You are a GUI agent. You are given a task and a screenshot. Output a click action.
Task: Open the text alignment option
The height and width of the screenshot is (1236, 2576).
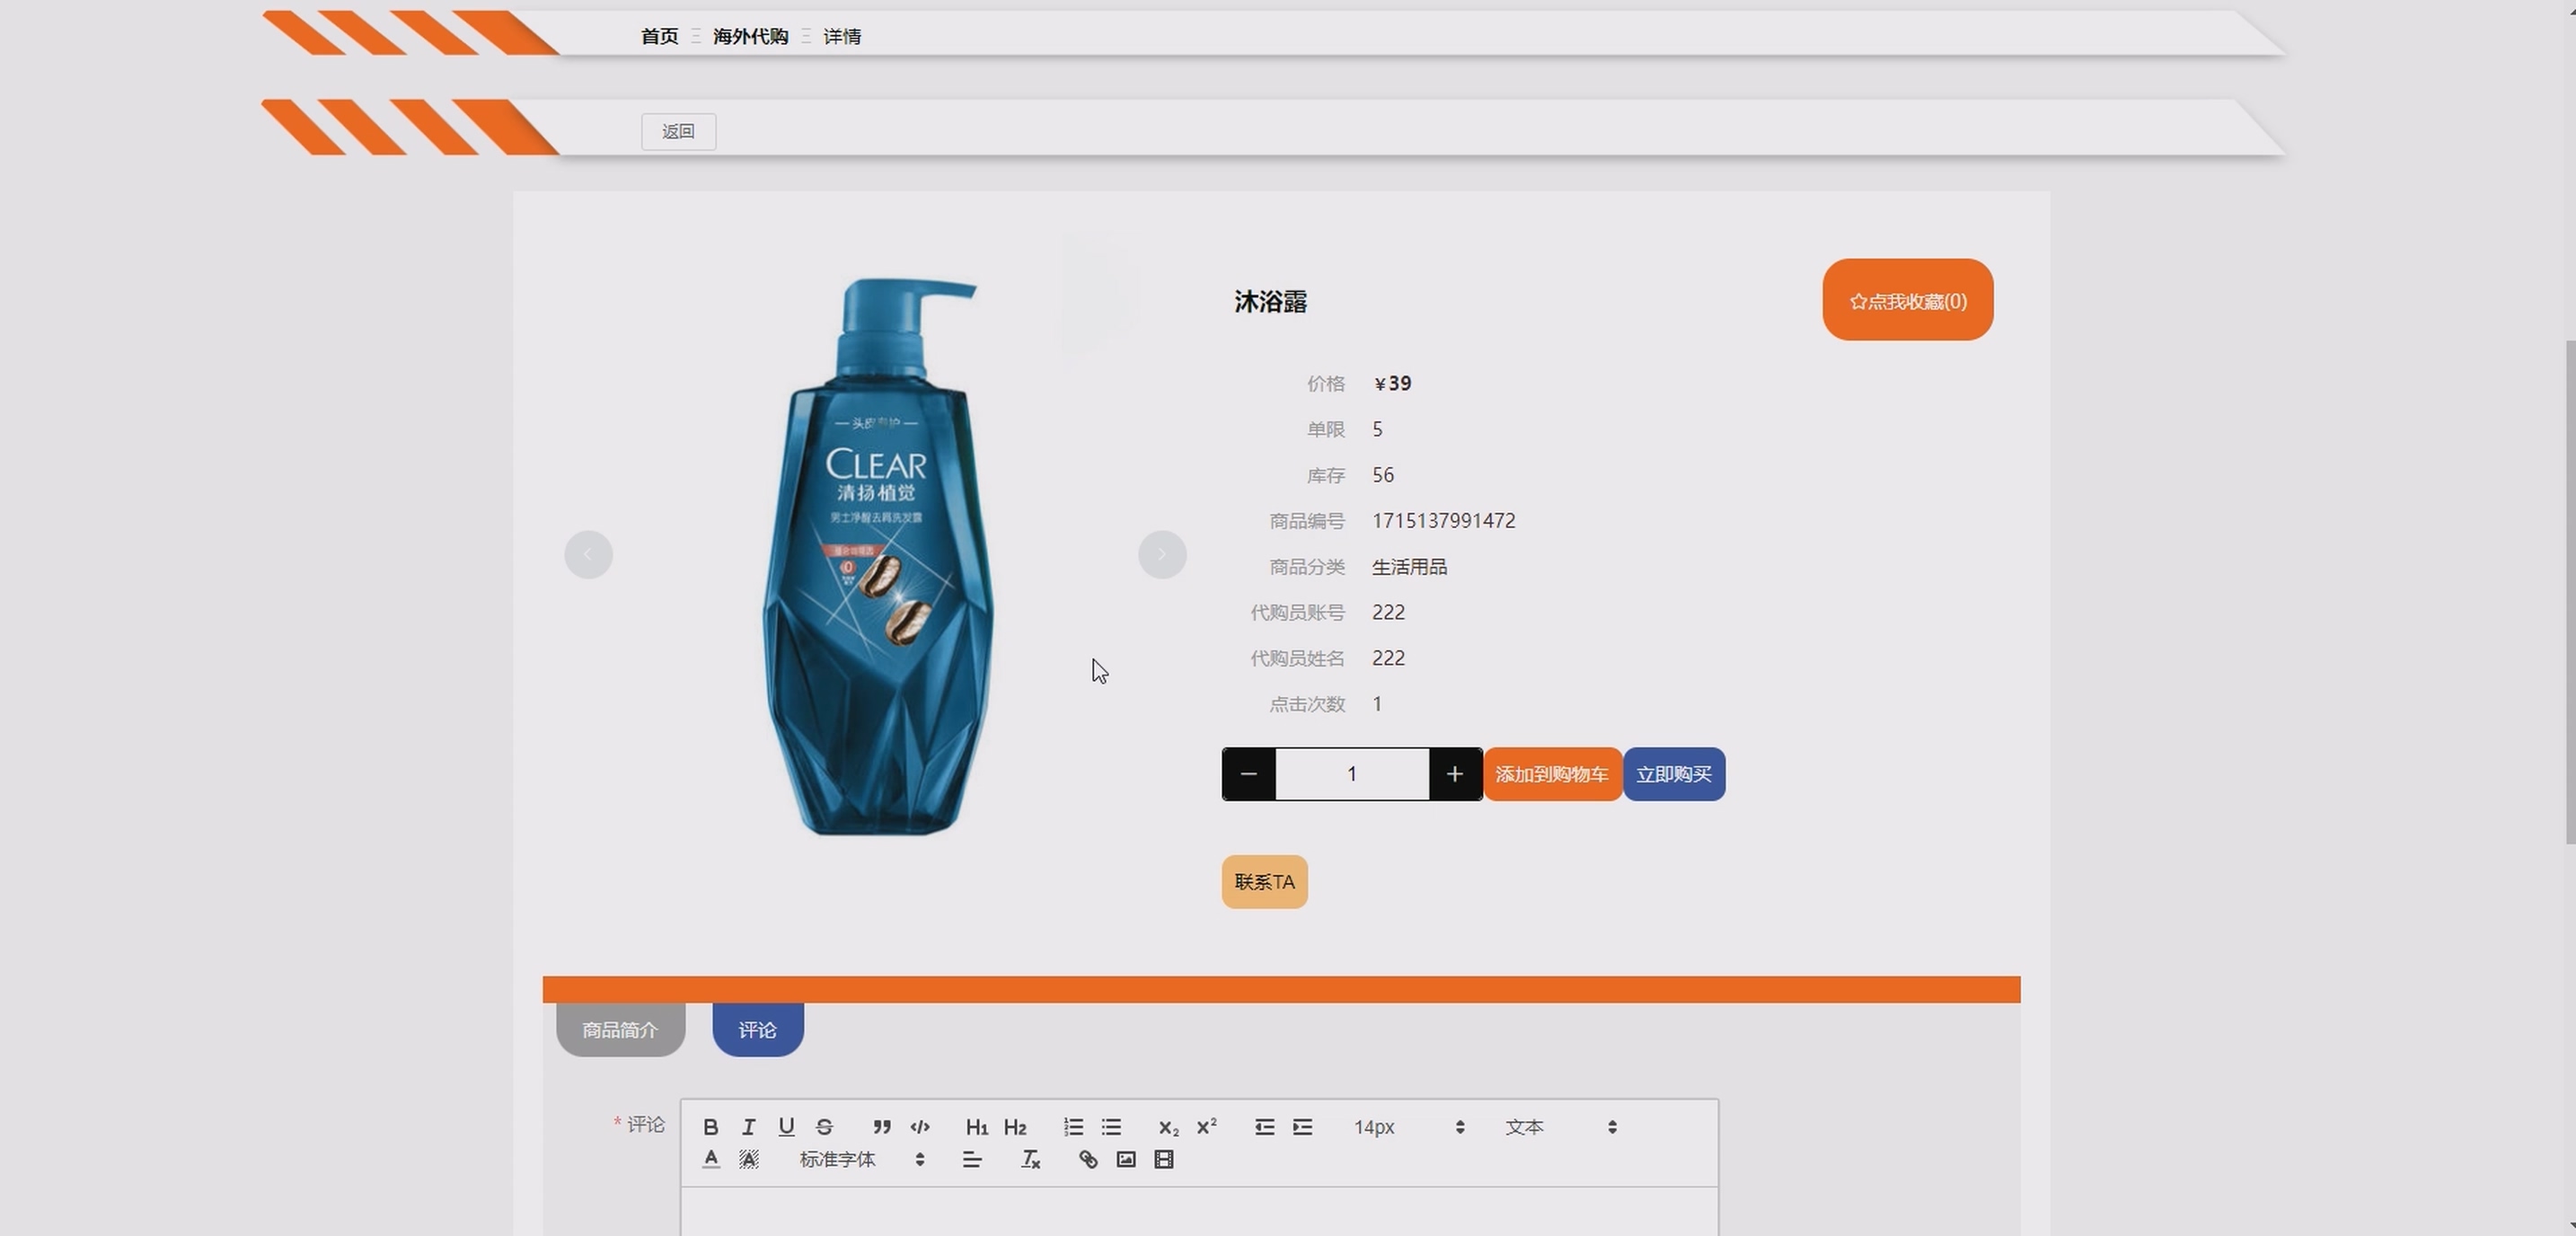tap(972, 1159)
